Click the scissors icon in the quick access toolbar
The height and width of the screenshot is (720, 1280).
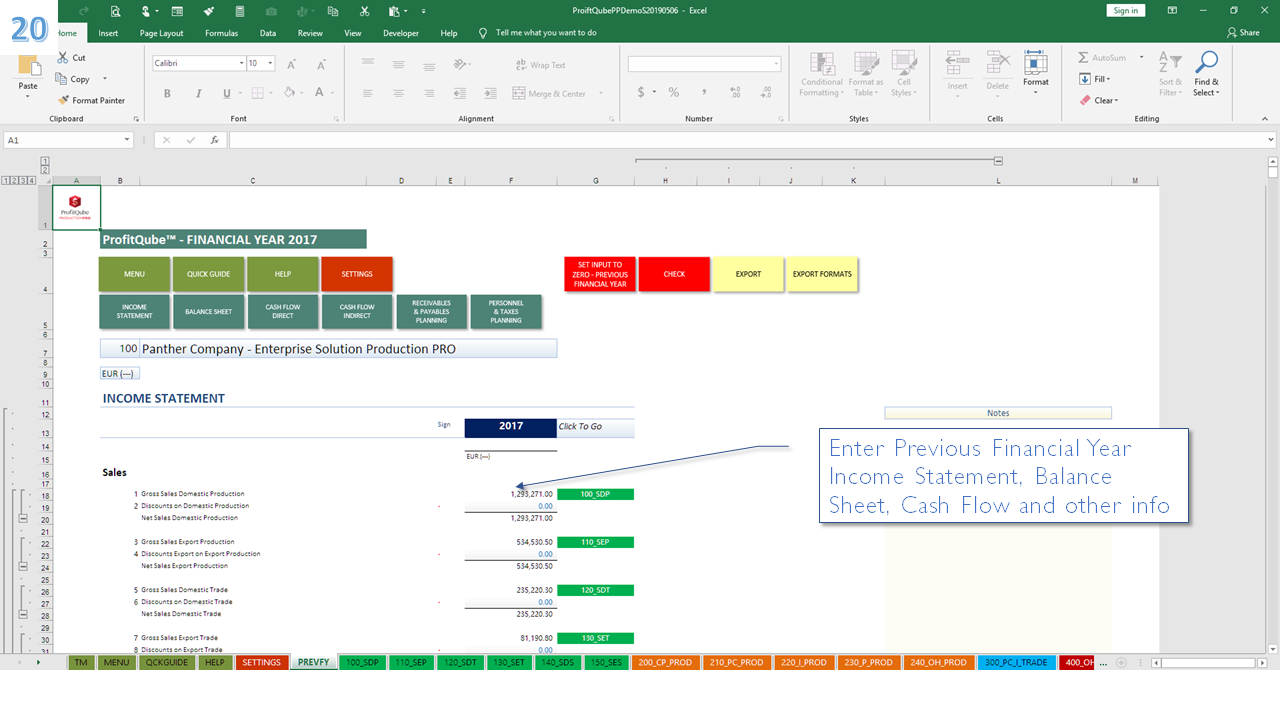point(364,11)
